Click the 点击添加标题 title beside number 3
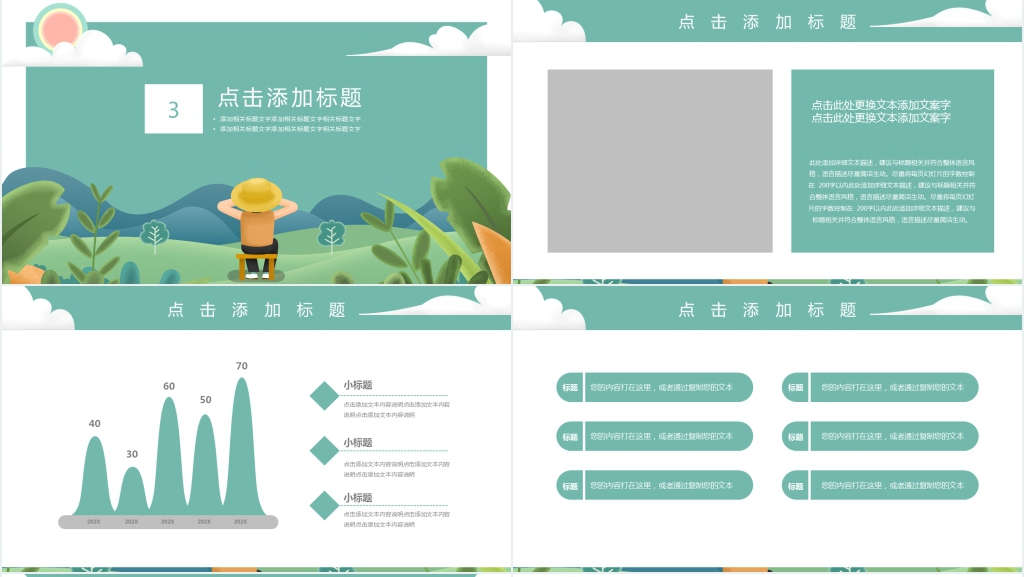Image resolution: width=1024 pixels, height=577 pixels. click(290, 97)
